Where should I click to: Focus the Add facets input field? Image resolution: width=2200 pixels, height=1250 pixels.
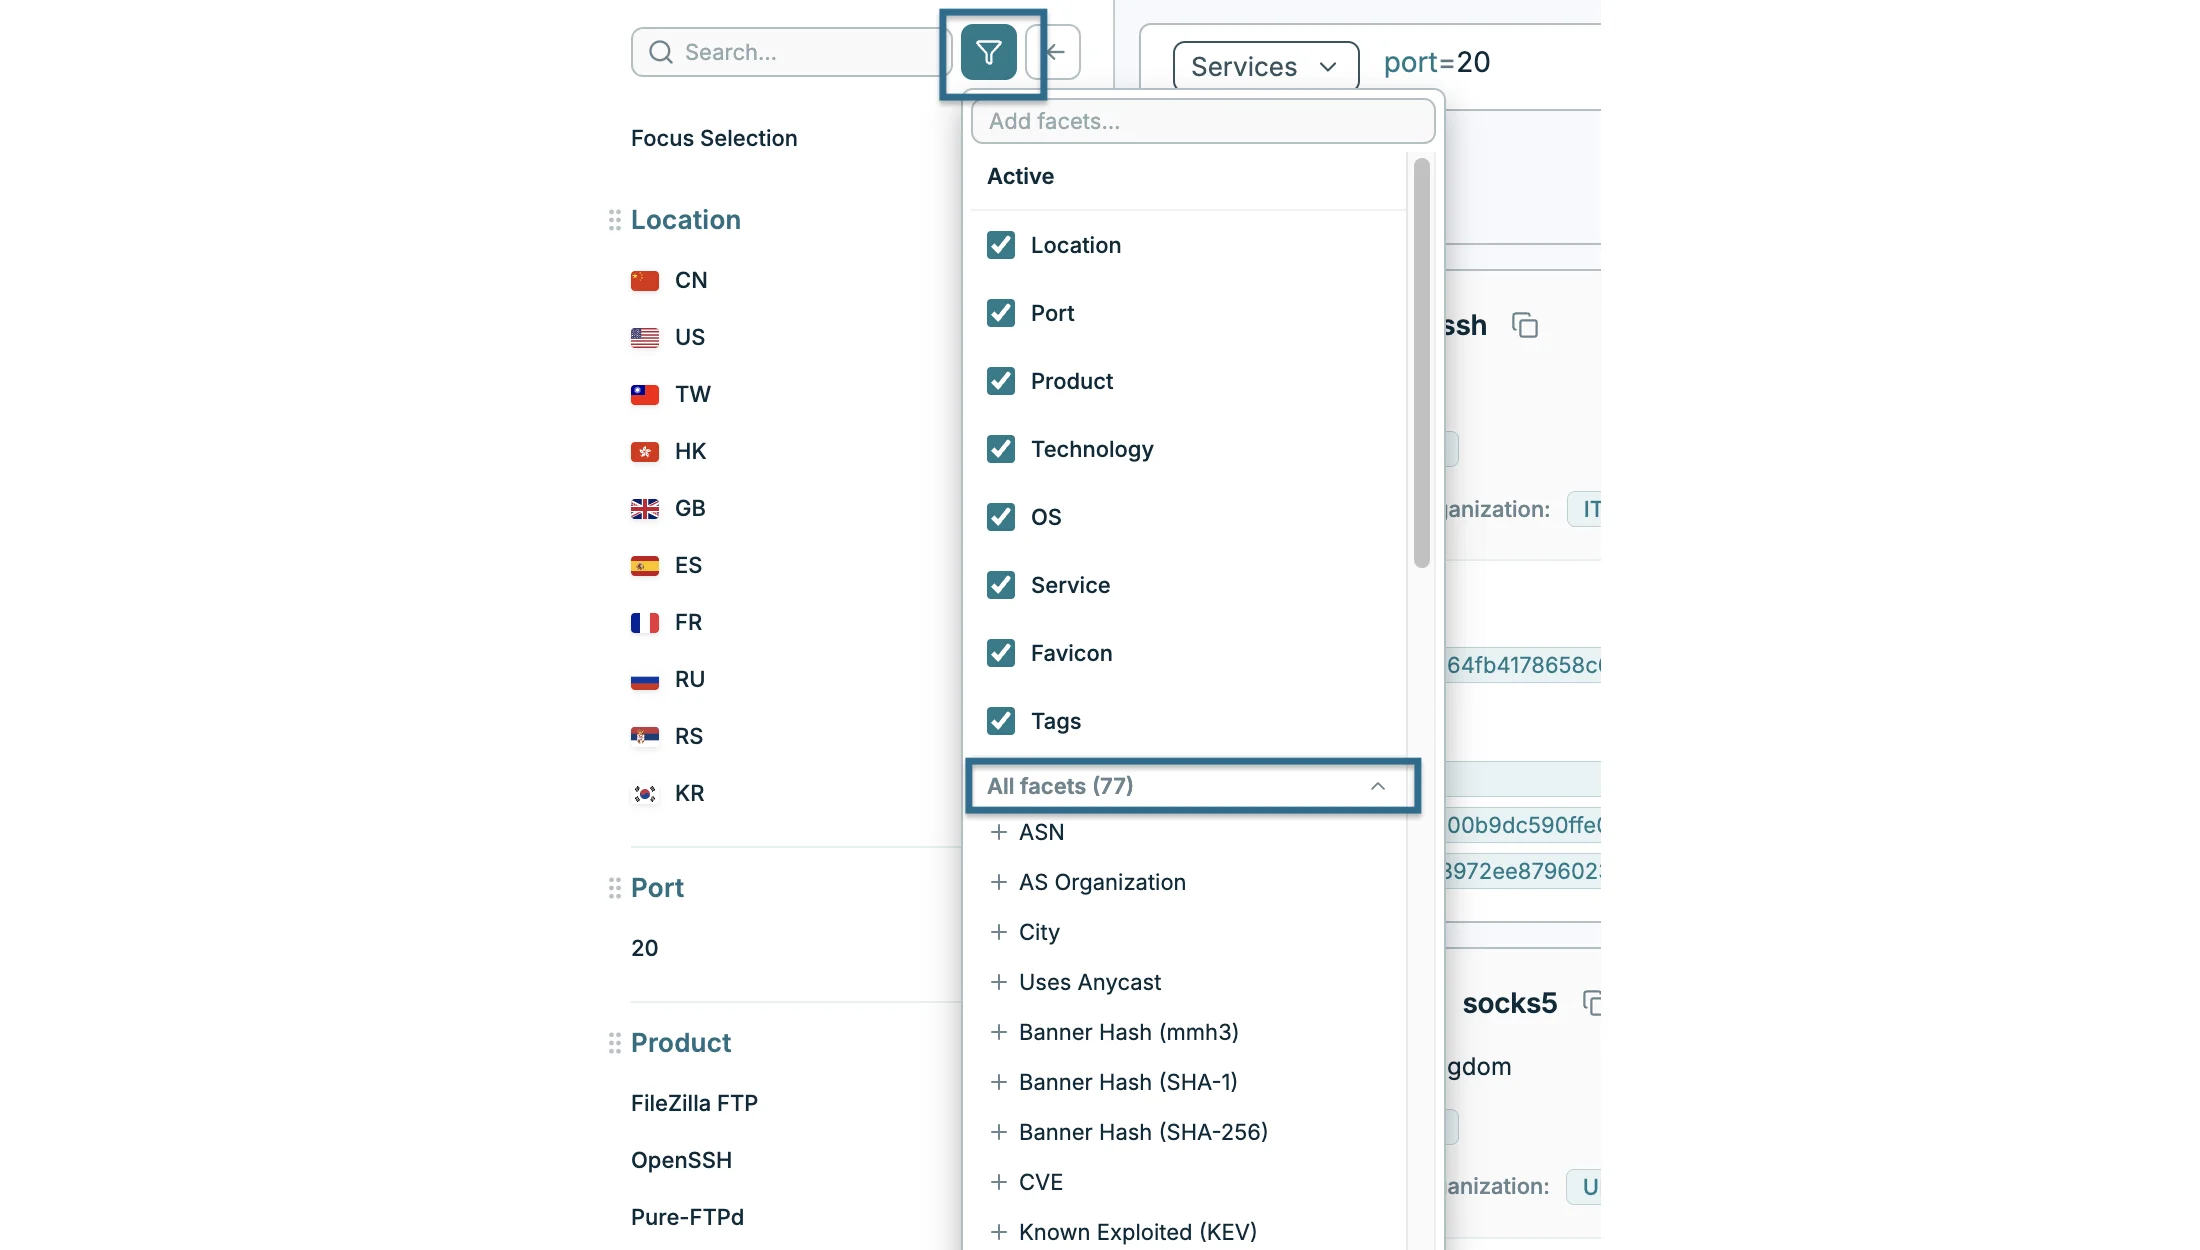click(1203, 121)
